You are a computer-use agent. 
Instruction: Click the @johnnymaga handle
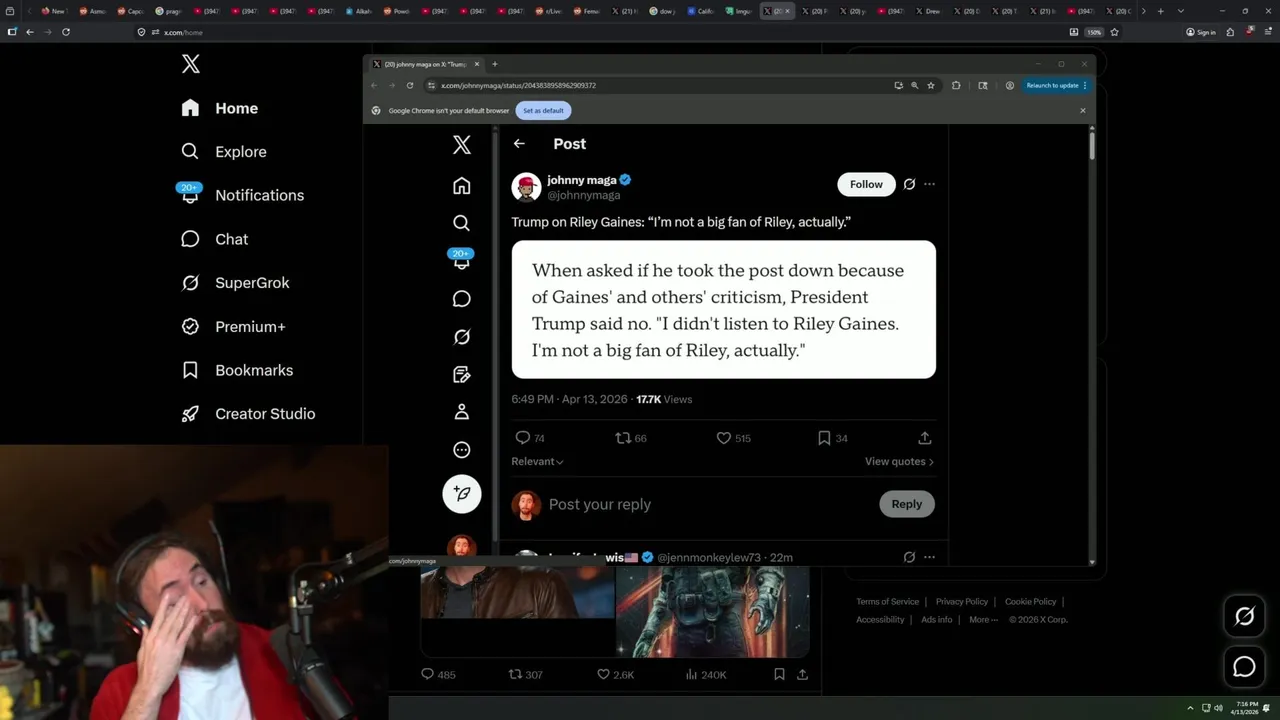(584, 196)
